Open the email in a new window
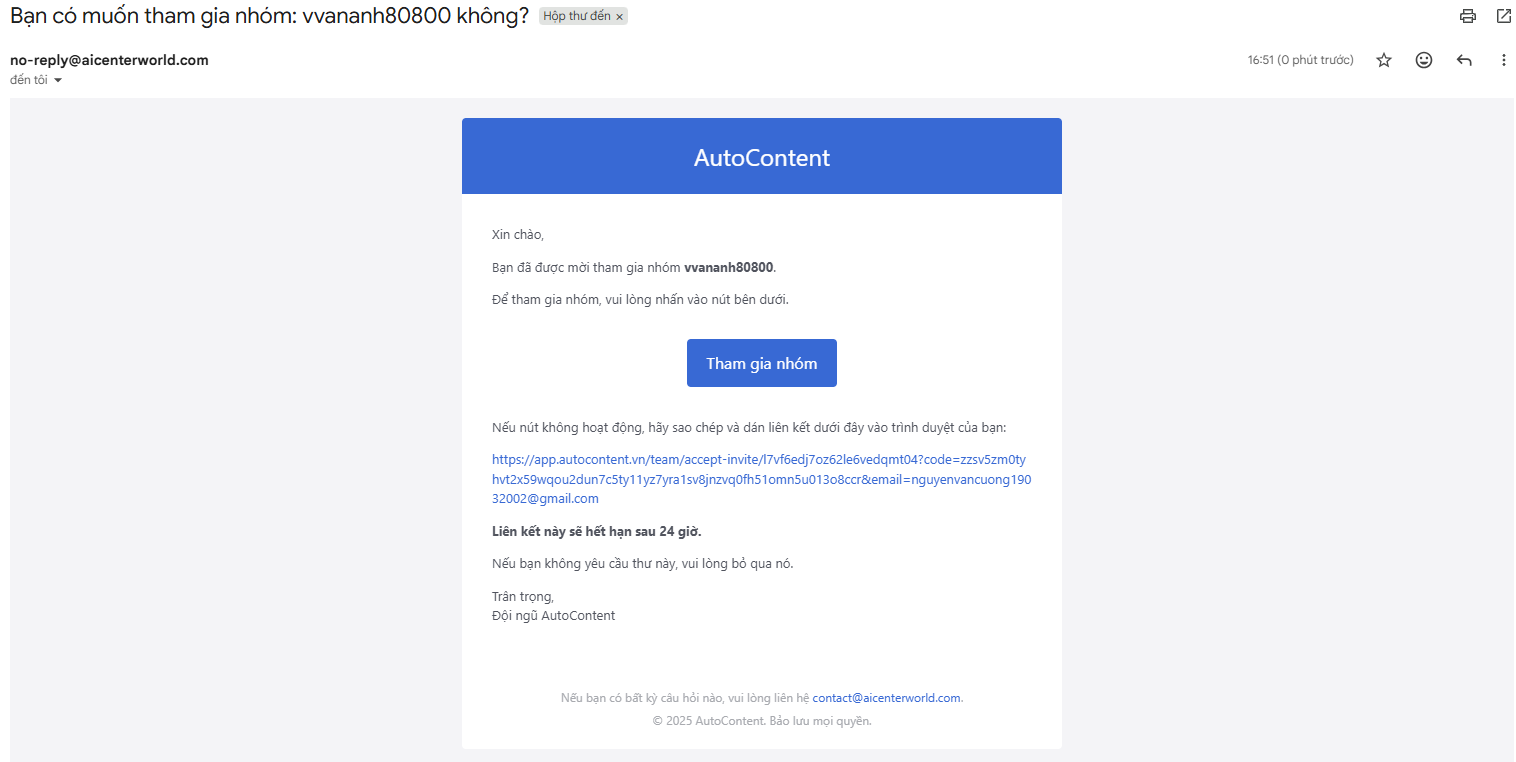 point(1503,16)
